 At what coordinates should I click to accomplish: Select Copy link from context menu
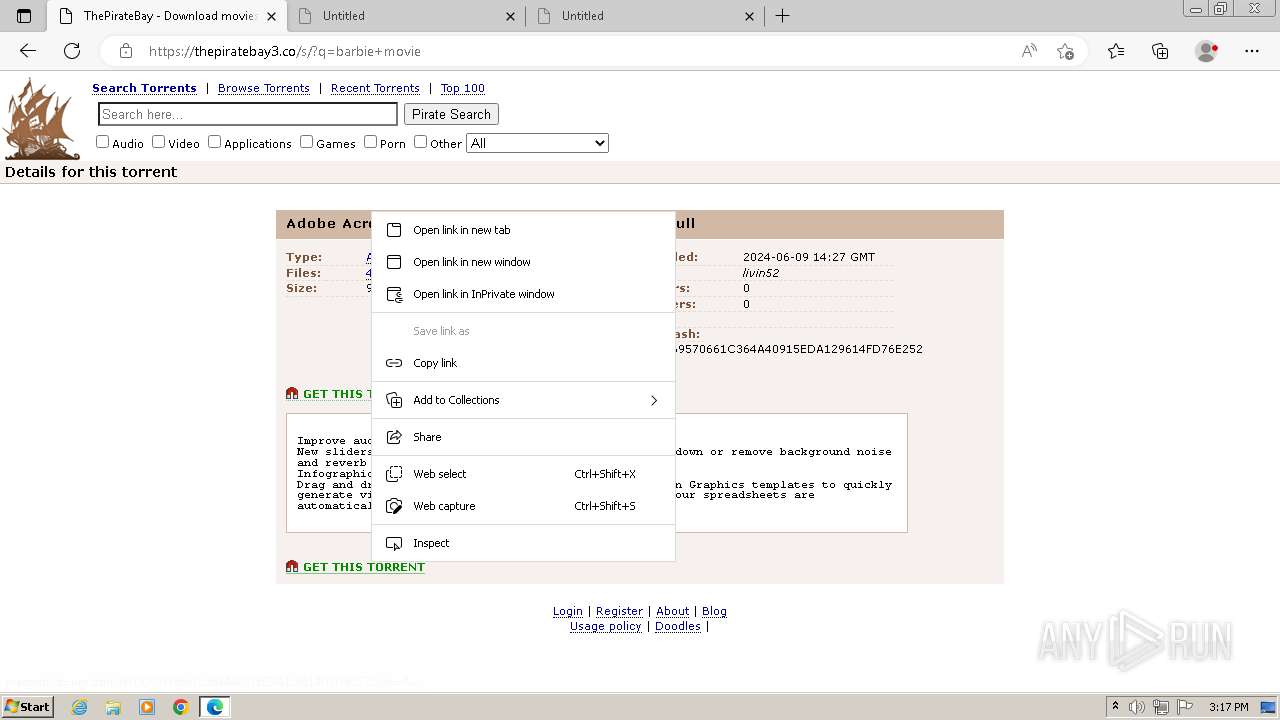(523, 363)
